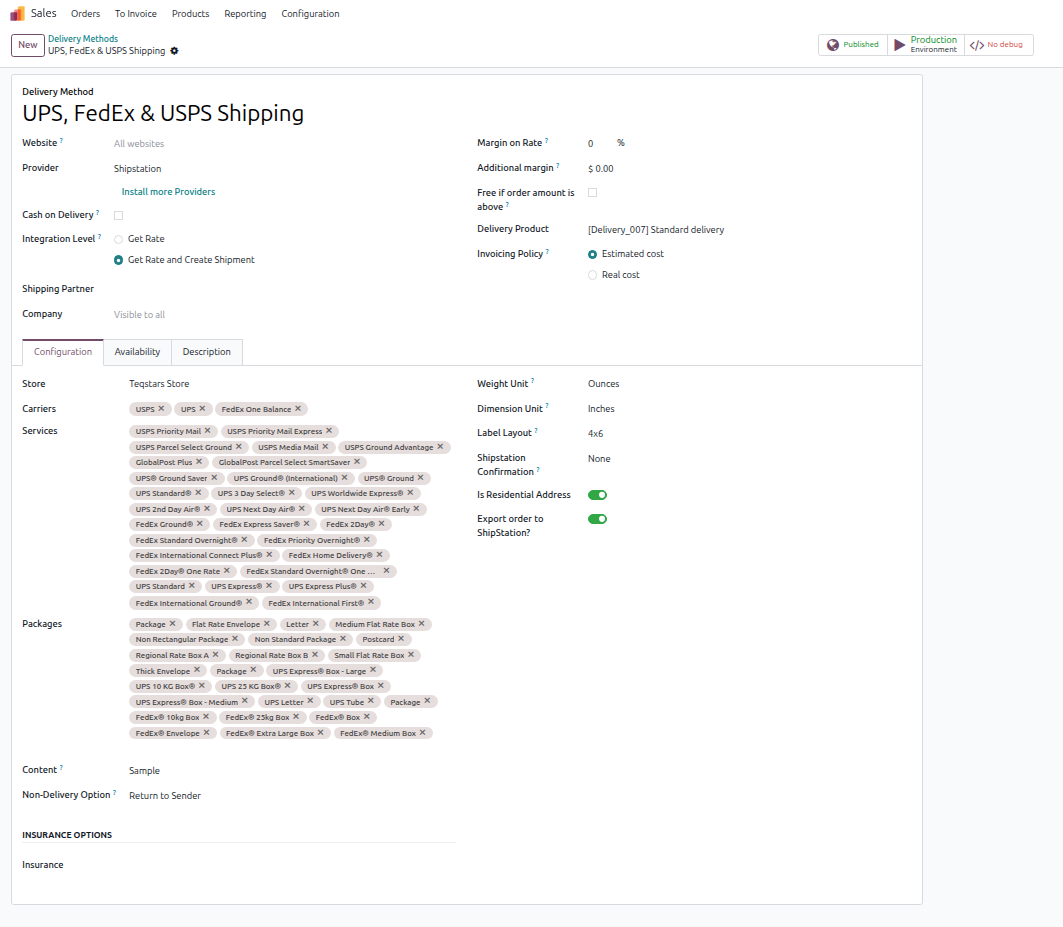Remove the UPS Next Day Air® Early tag
The width and height of the screenshot is (1063, 927).
(416, 509)
